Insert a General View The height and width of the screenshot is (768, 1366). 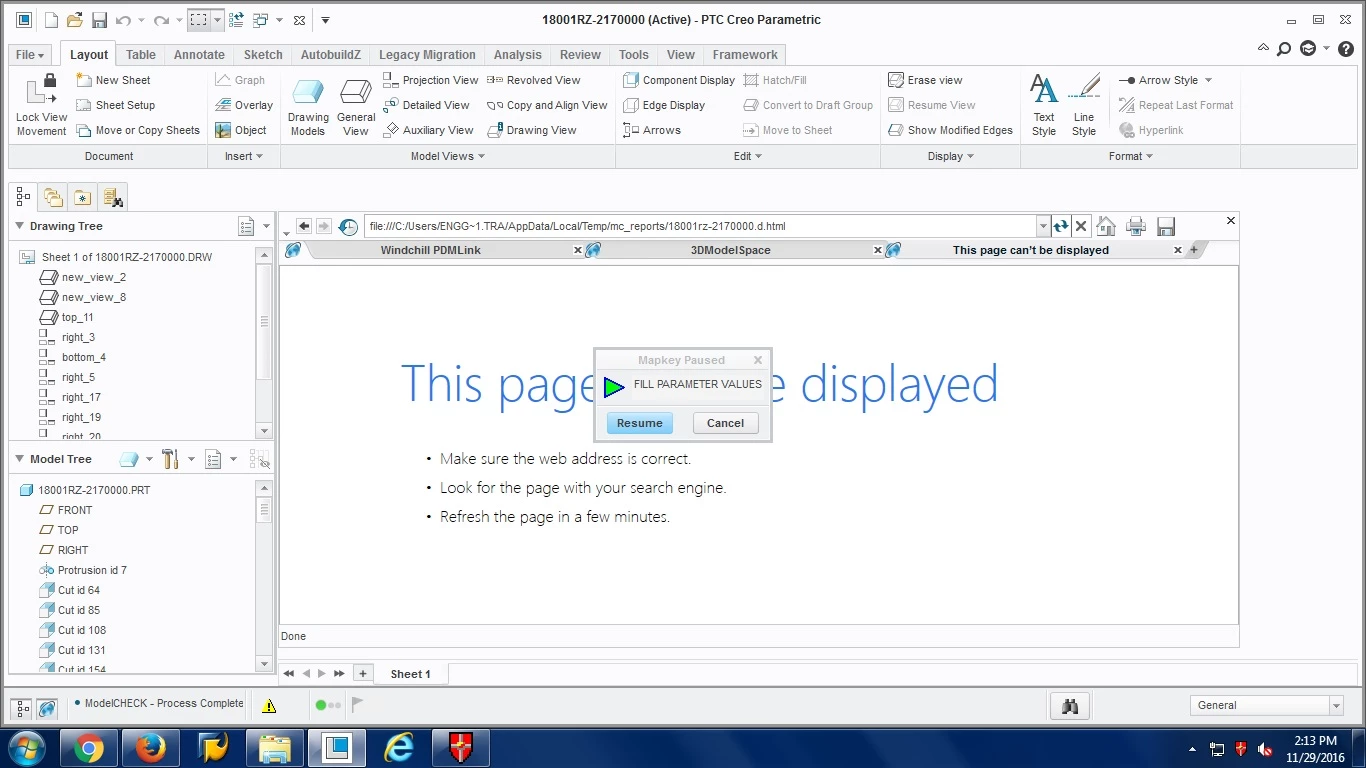point(356,107)
